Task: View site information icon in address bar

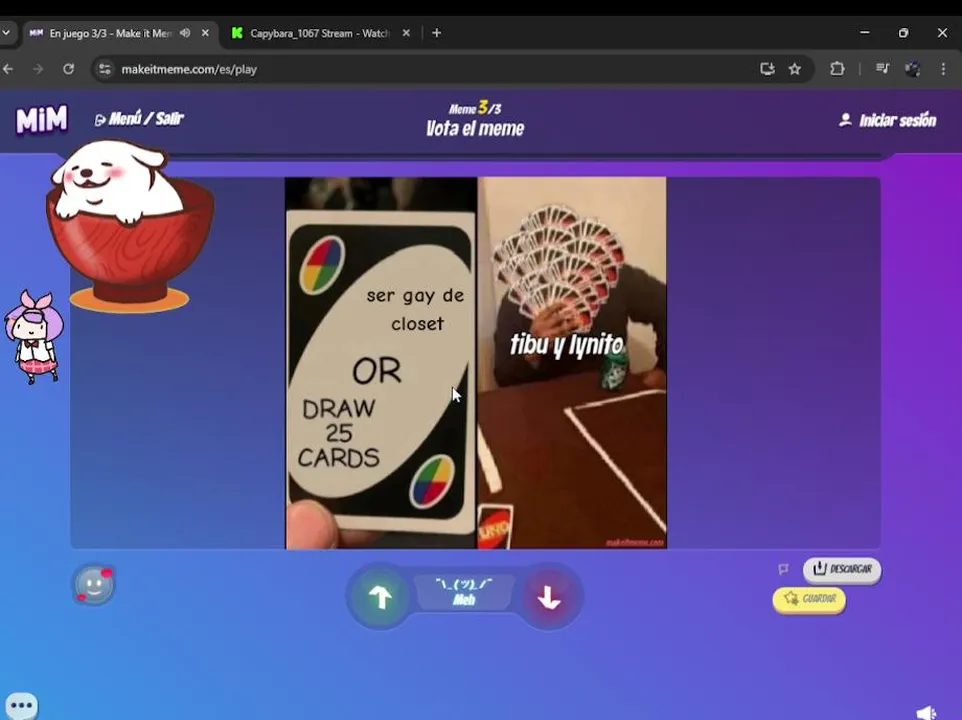Action: coord(105,69)
